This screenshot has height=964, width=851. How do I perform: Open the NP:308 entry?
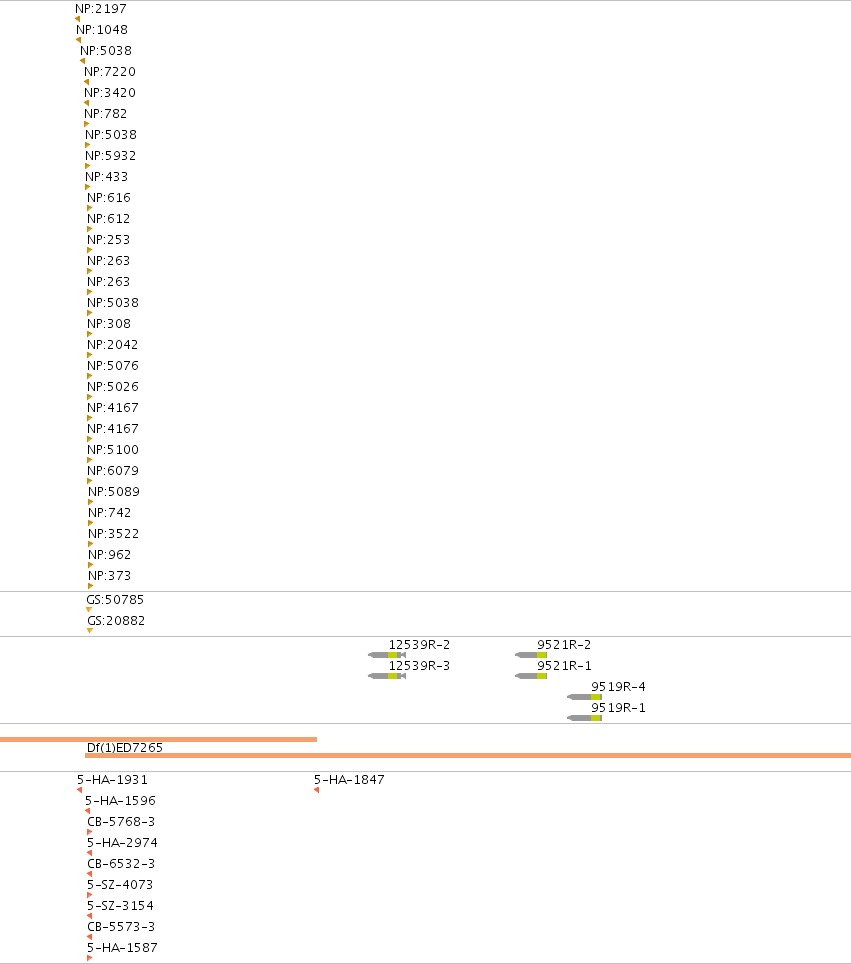[109, 323]
